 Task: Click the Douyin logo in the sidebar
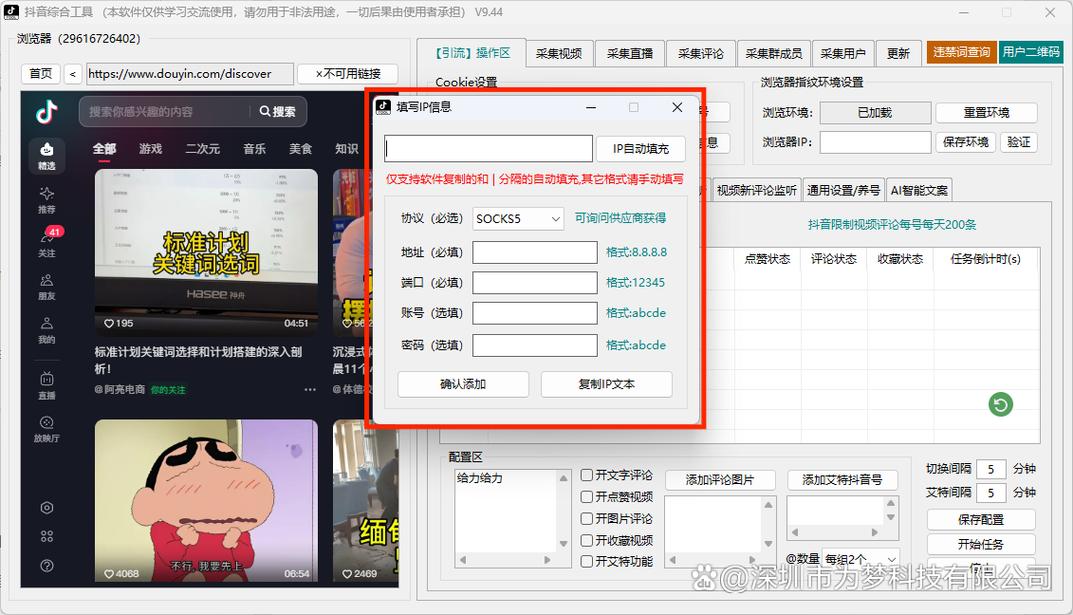coord(46,112)
